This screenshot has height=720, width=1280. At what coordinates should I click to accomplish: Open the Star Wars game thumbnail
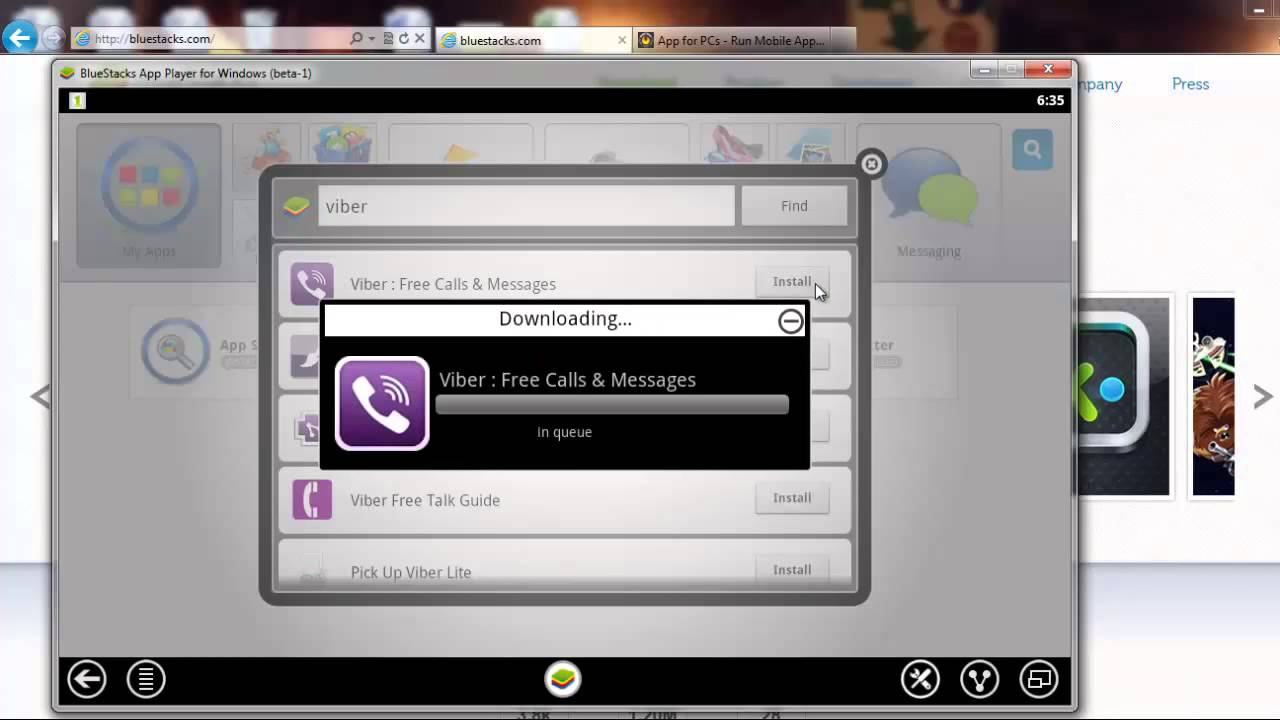pos(1213,396)
